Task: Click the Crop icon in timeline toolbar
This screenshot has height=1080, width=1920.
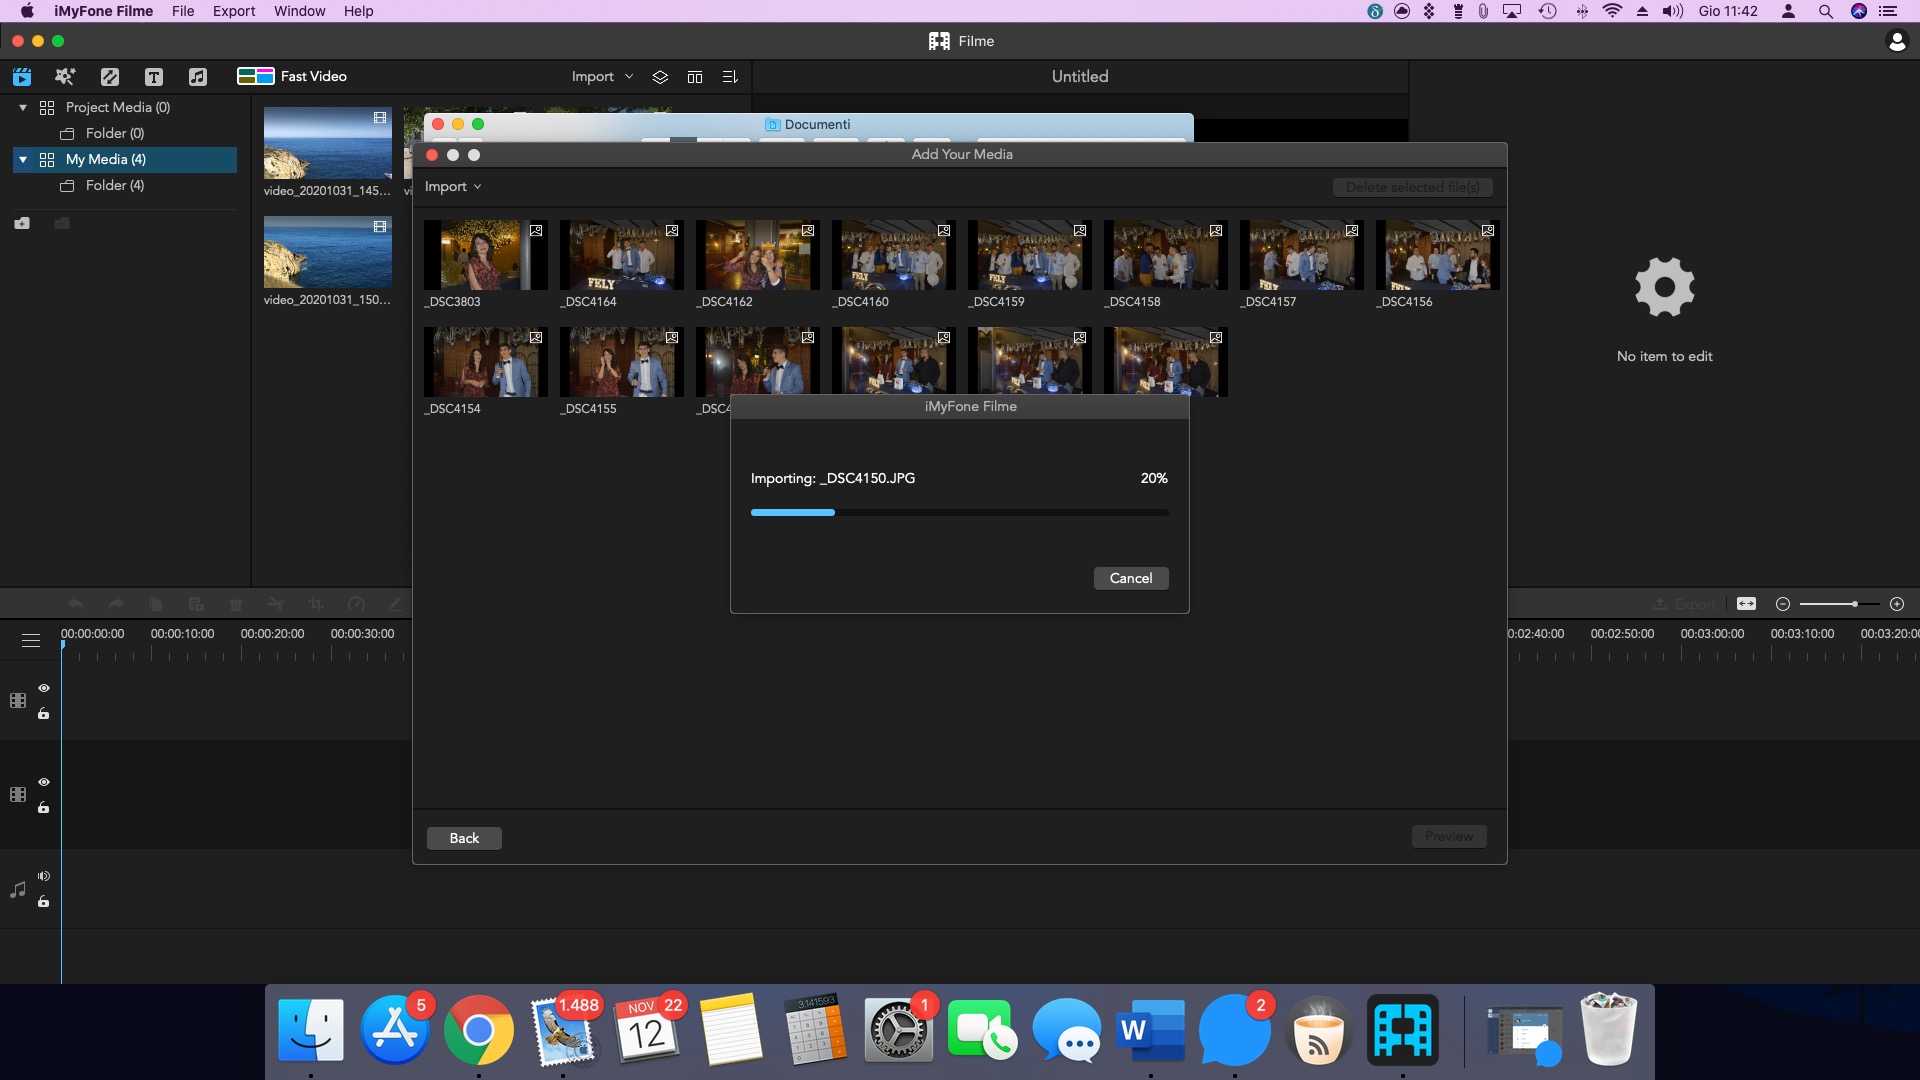Action: pyautogui.click(x=316, y=604)
